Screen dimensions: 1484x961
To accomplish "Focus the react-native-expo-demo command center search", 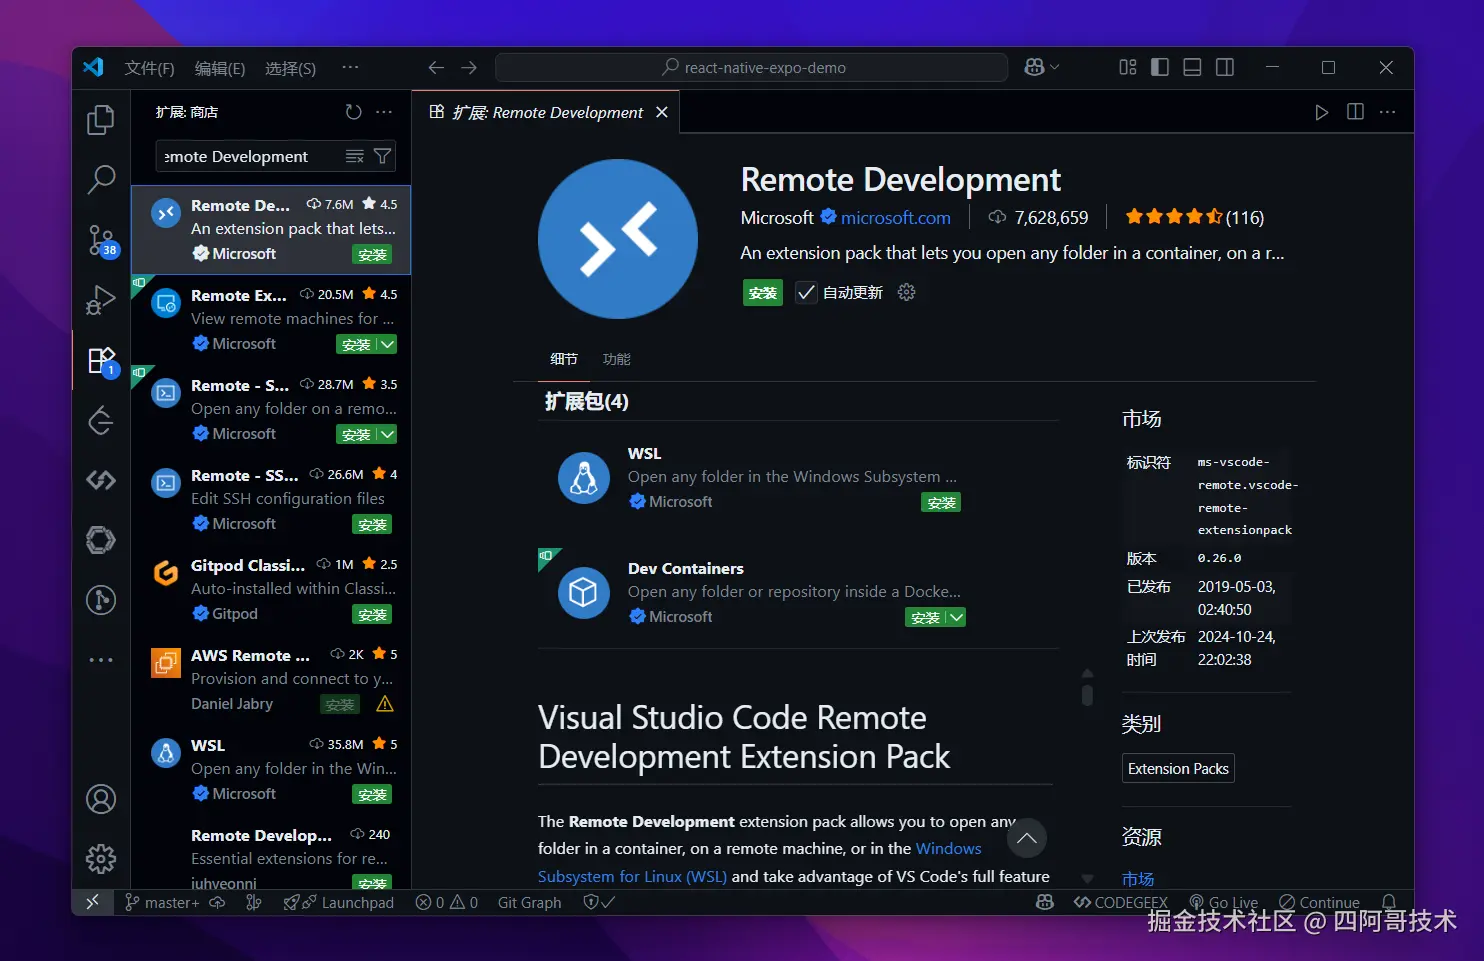I will pyautogui.click(x=752, y=67).
